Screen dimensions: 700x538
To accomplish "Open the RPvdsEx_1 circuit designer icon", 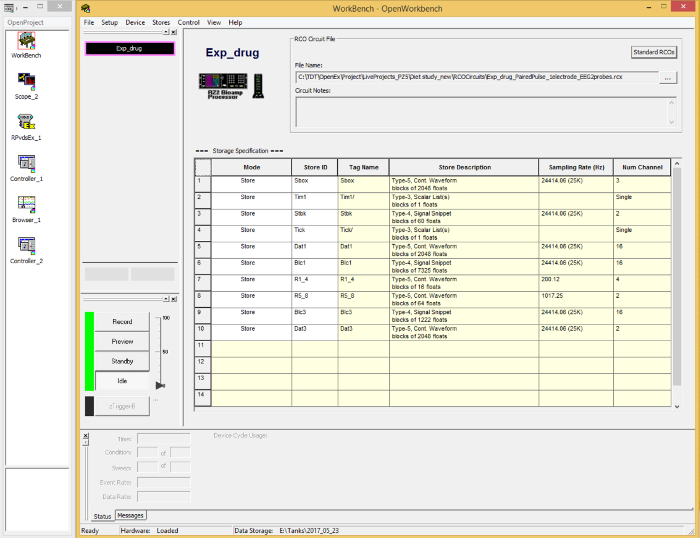I will pos(27,125).
